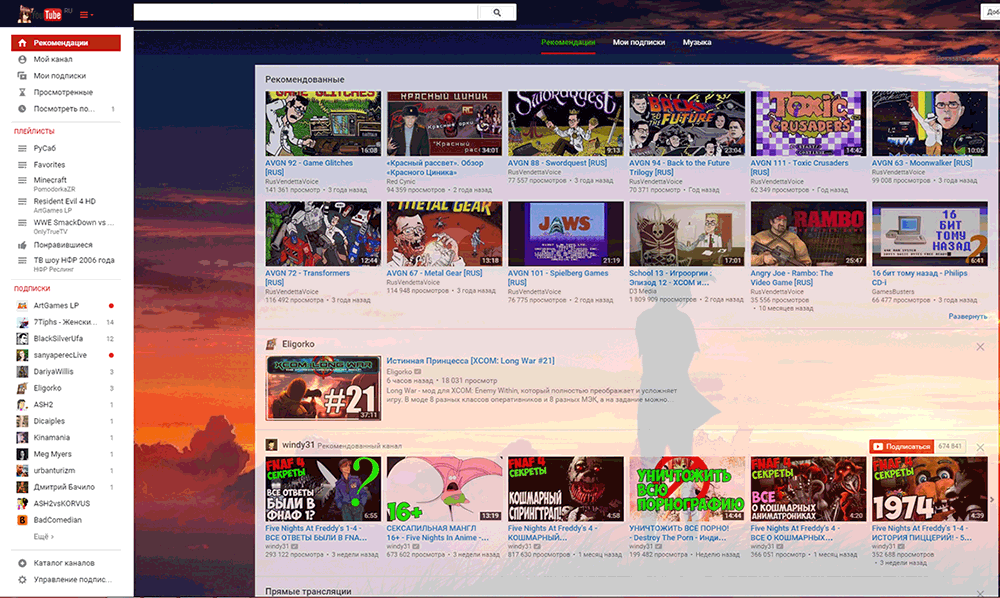Open Истинная Принцесса video title
The height and width of the screenshot is (598, 1000).
[x=470, y=361]
